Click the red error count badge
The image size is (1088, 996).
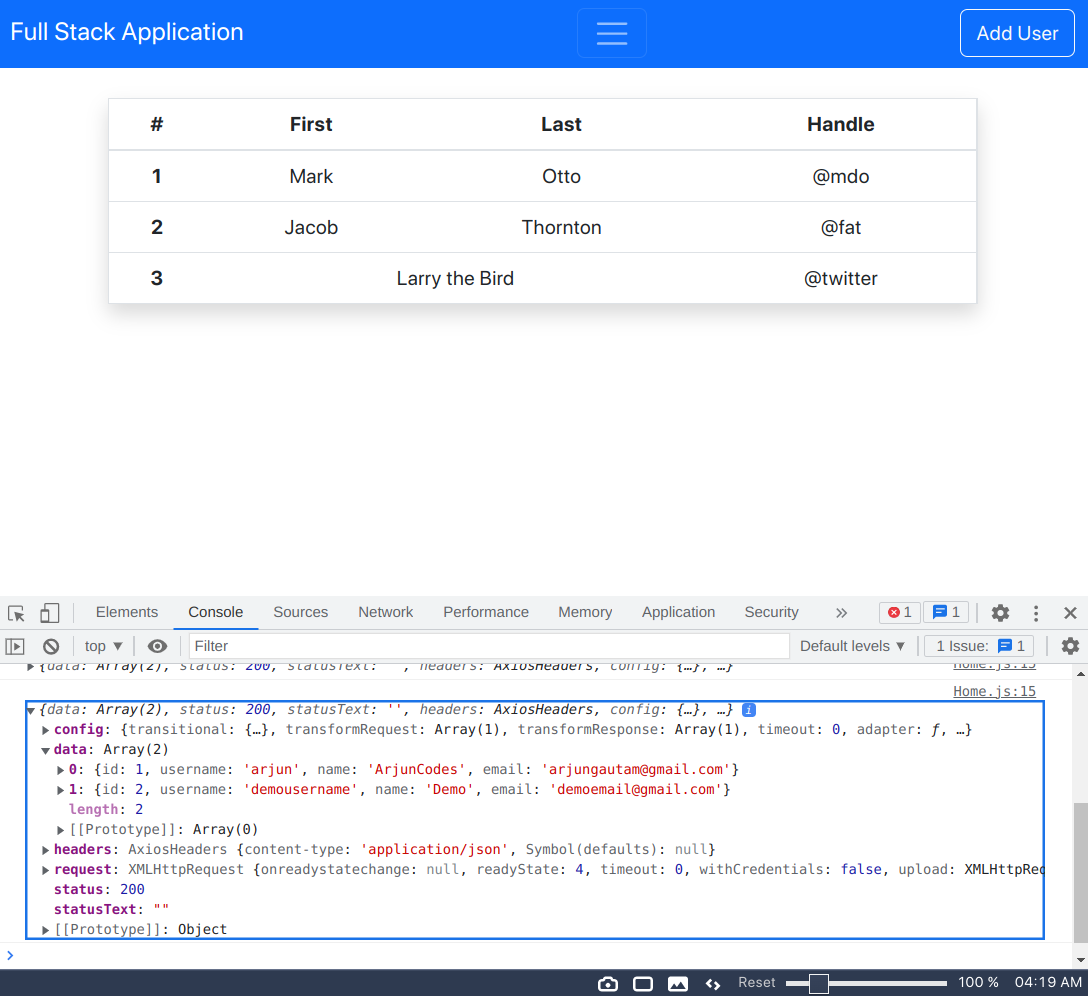point(899,612)
